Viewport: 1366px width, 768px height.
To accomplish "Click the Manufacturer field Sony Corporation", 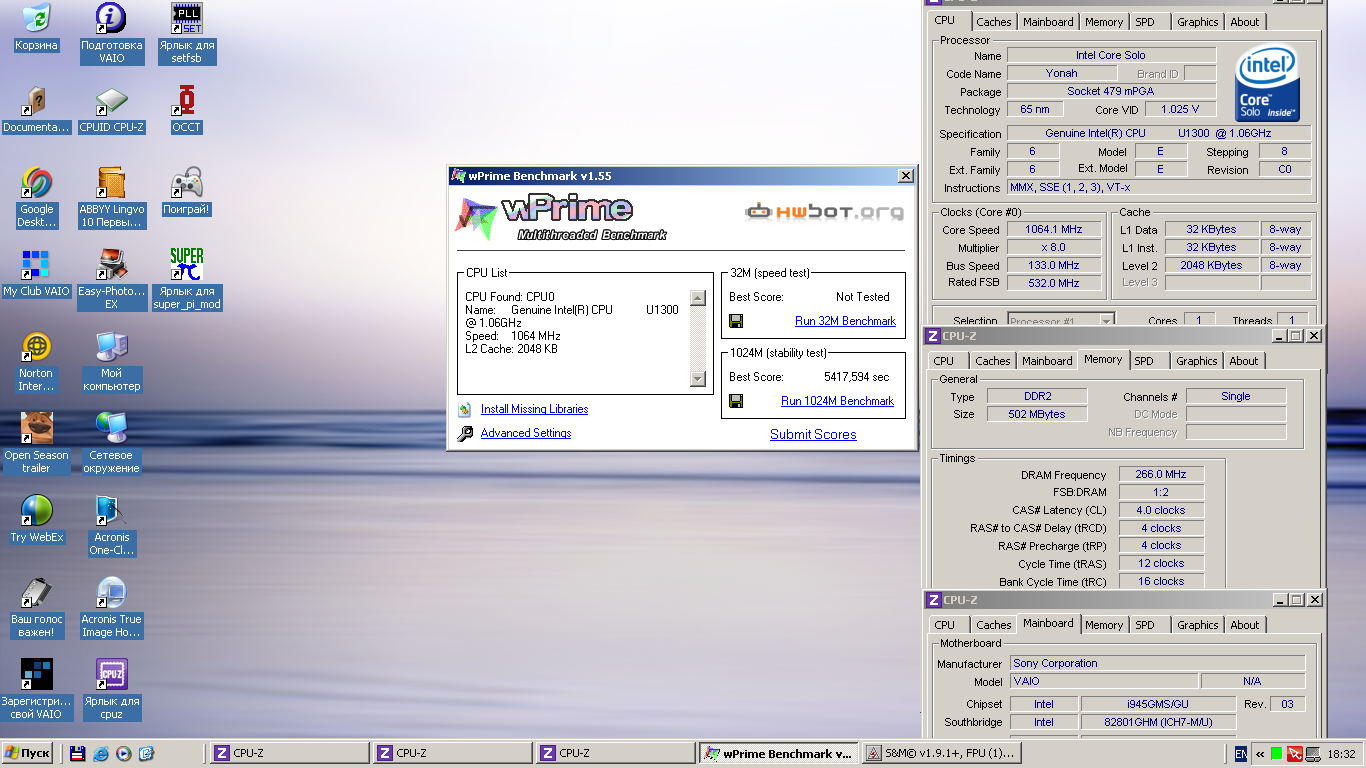I will click(1158, 663).
